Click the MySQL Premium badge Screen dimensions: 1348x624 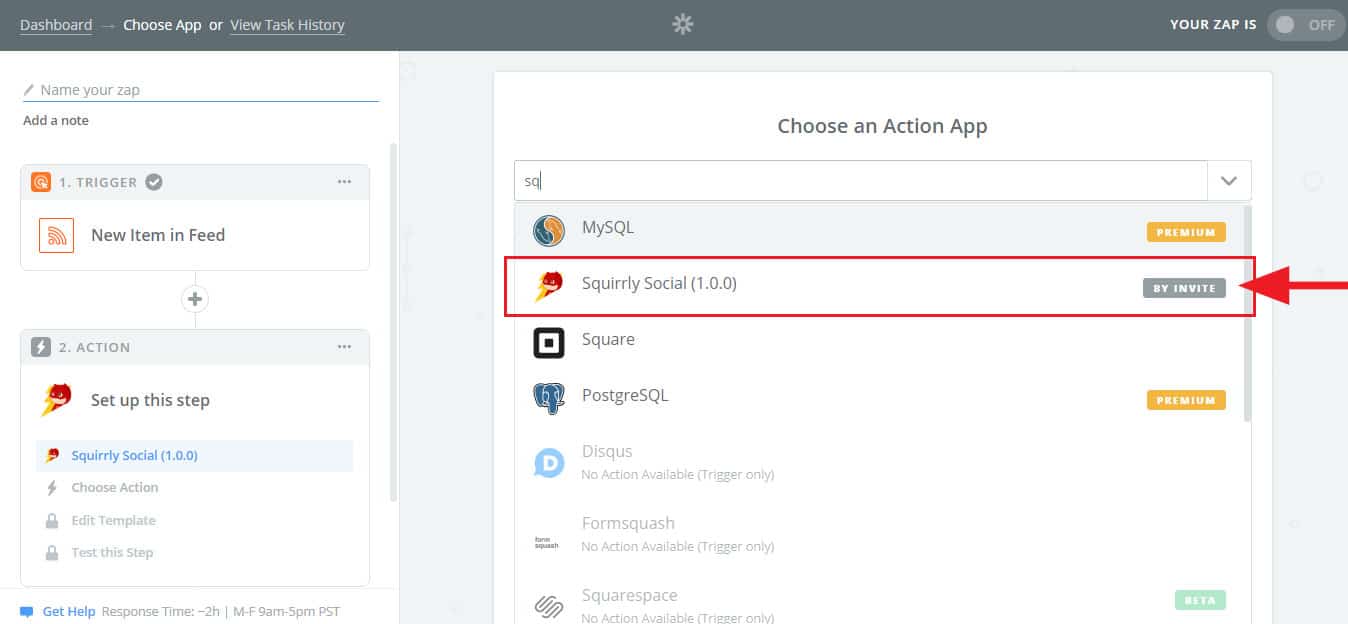(x=1186, y=232)
